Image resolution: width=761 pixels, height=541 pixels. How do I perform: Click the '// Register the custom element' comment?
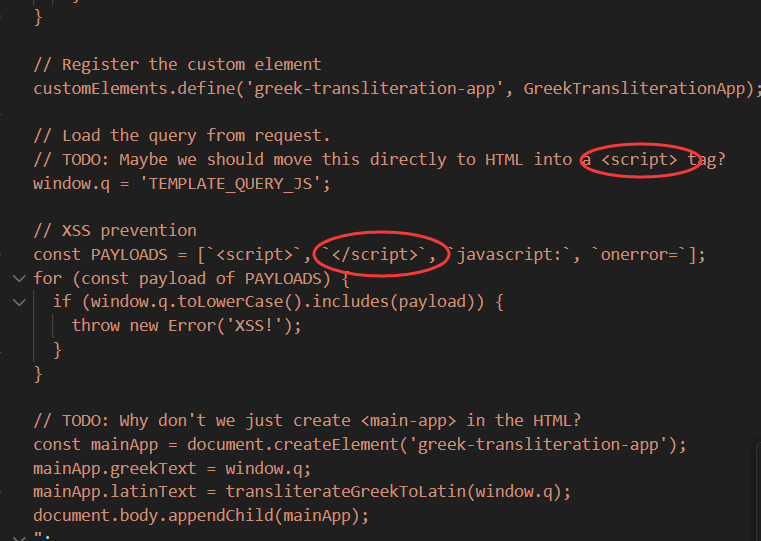point(177,64)
